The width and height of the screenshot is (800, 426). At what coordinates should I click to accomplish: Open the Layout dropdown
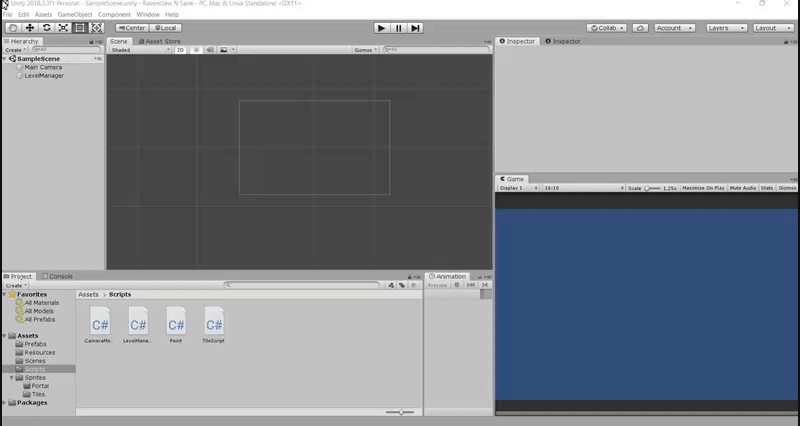coord(773,28)
